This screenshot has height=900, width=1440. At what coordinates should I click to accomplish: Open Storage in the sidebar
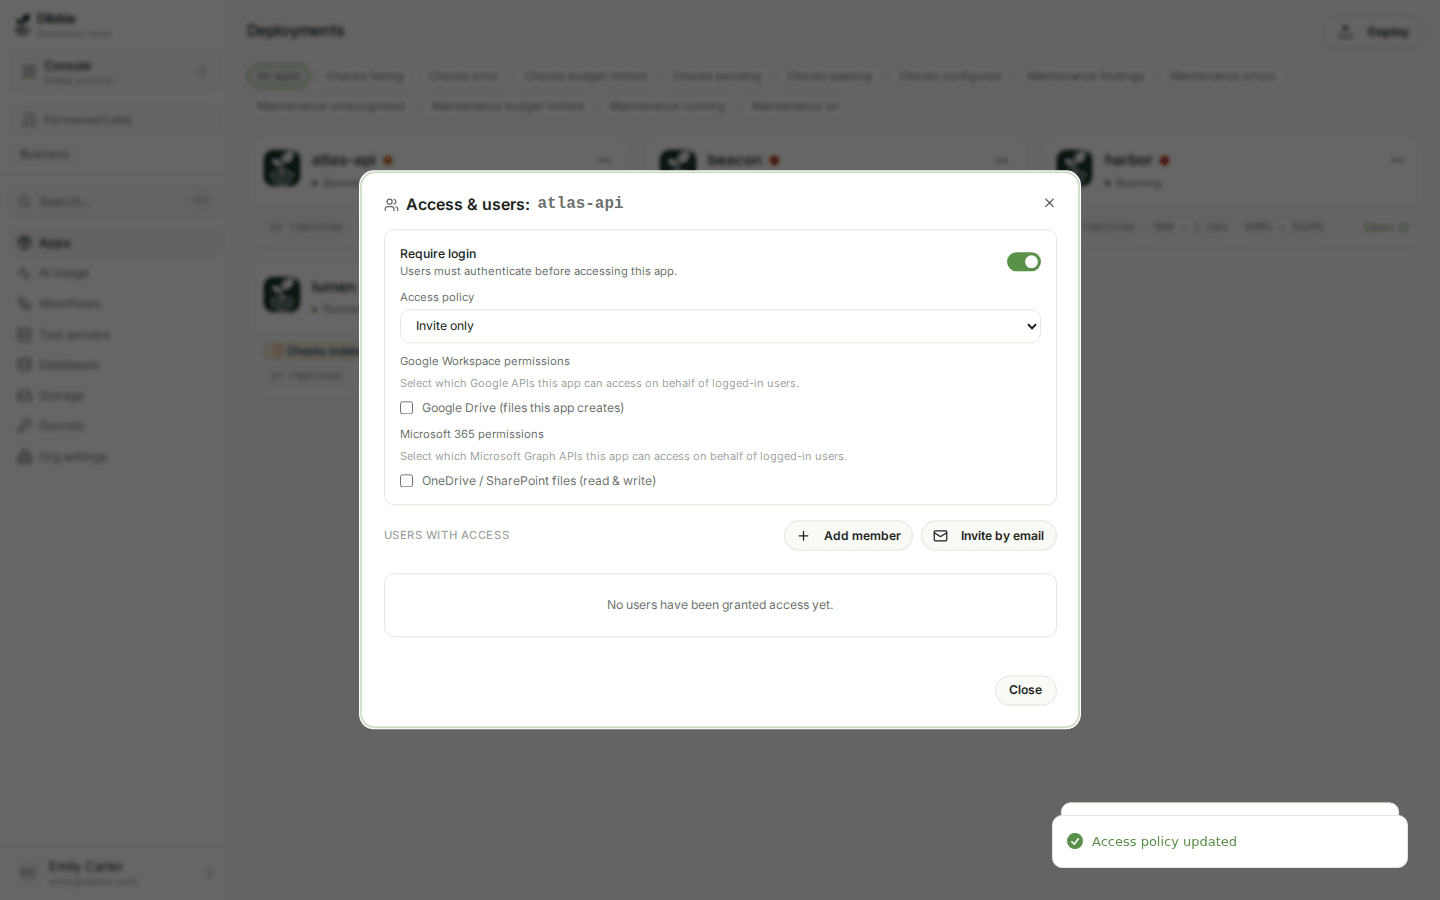tap(117, 396)
